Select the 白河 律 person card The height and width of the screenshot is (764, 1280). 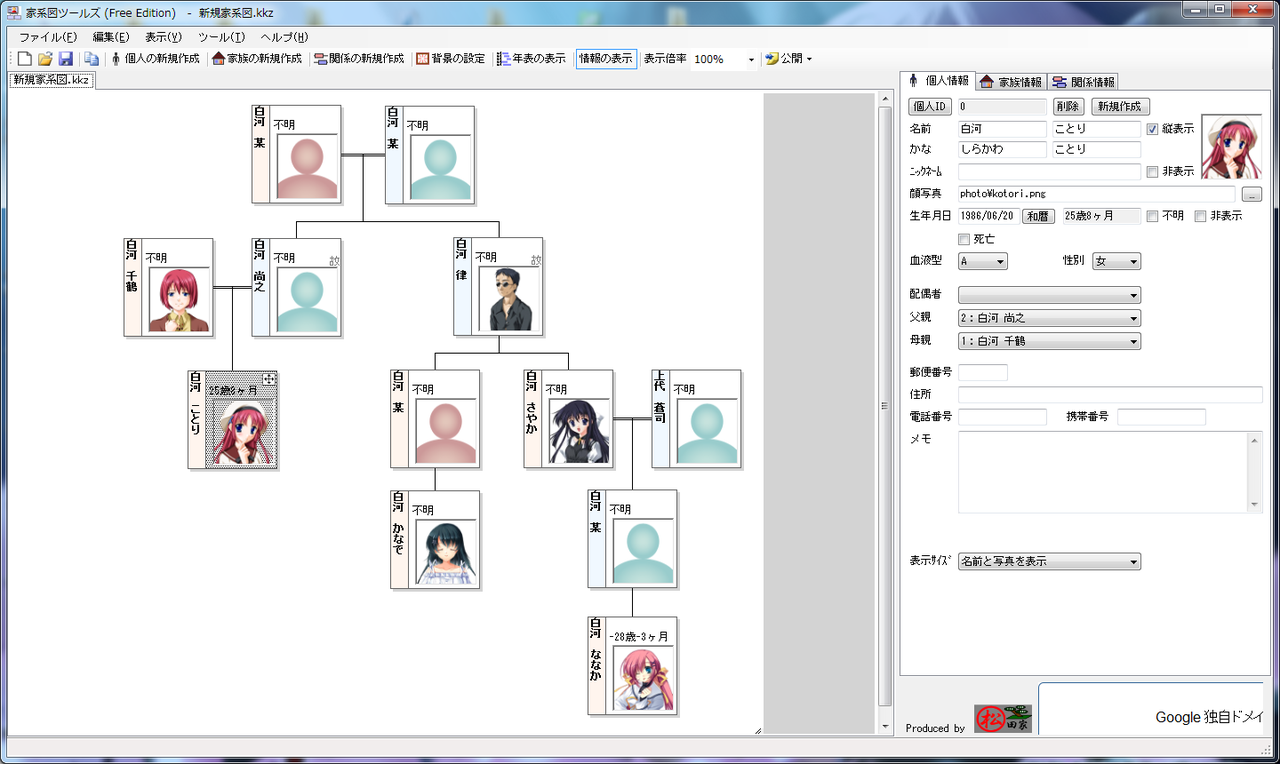click(498, 286)
